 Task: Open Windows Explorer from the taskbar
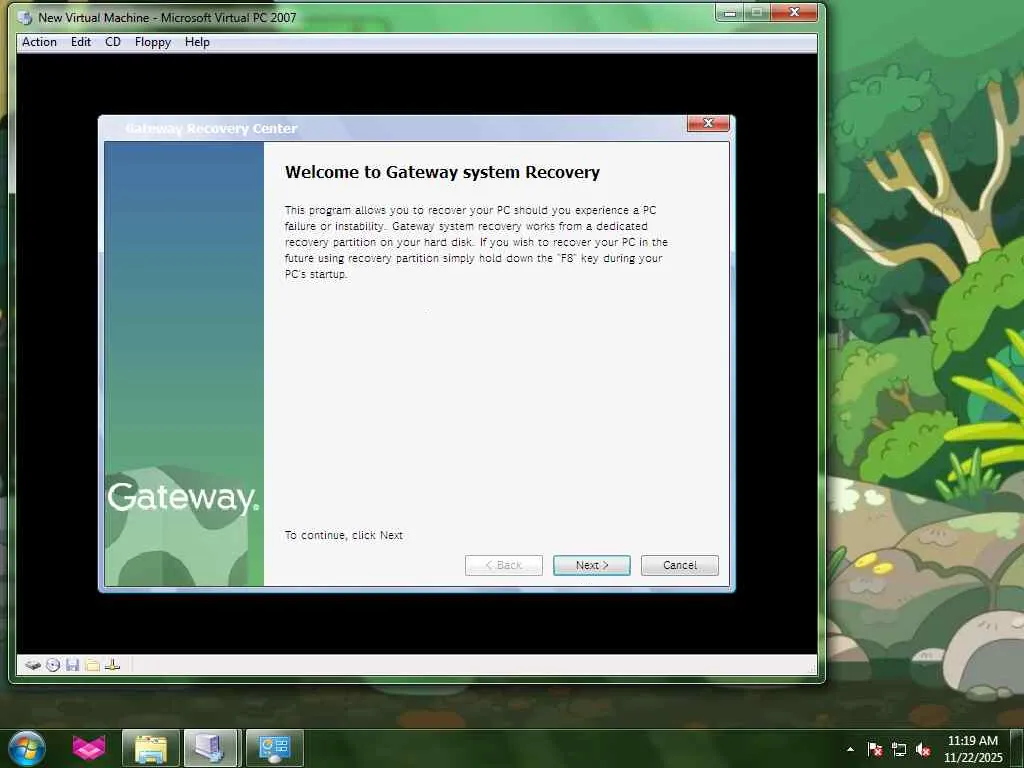(x=151, y=748)
